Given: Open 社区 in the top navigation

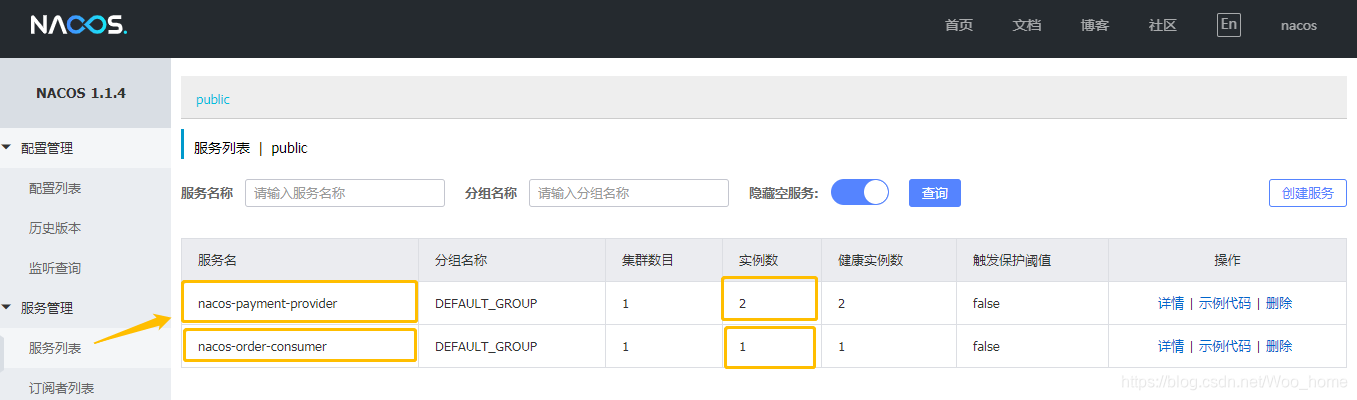Looking at the screenshot, I should click(x=1163, y=26).
